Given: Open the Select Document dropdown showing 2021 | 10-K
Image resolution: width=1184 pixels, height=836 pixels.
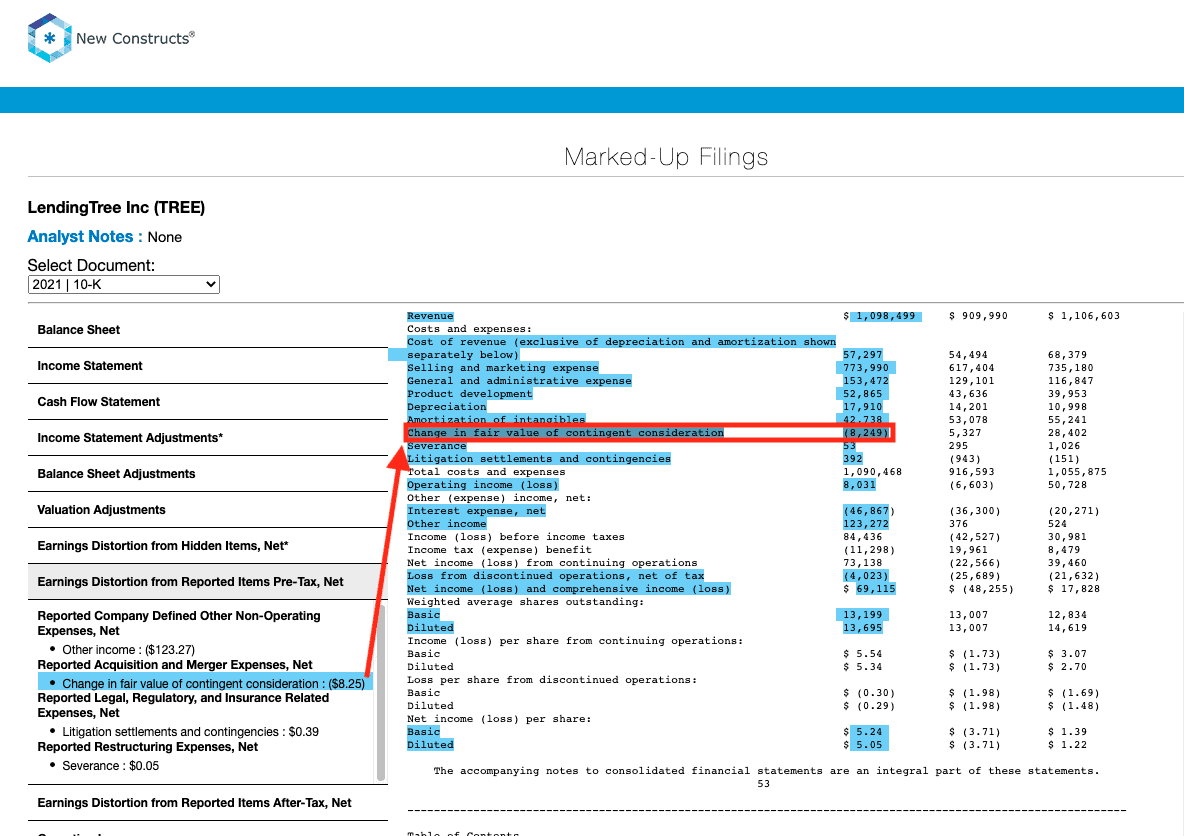Looking at the screenshot, I should tap(124, 285).
